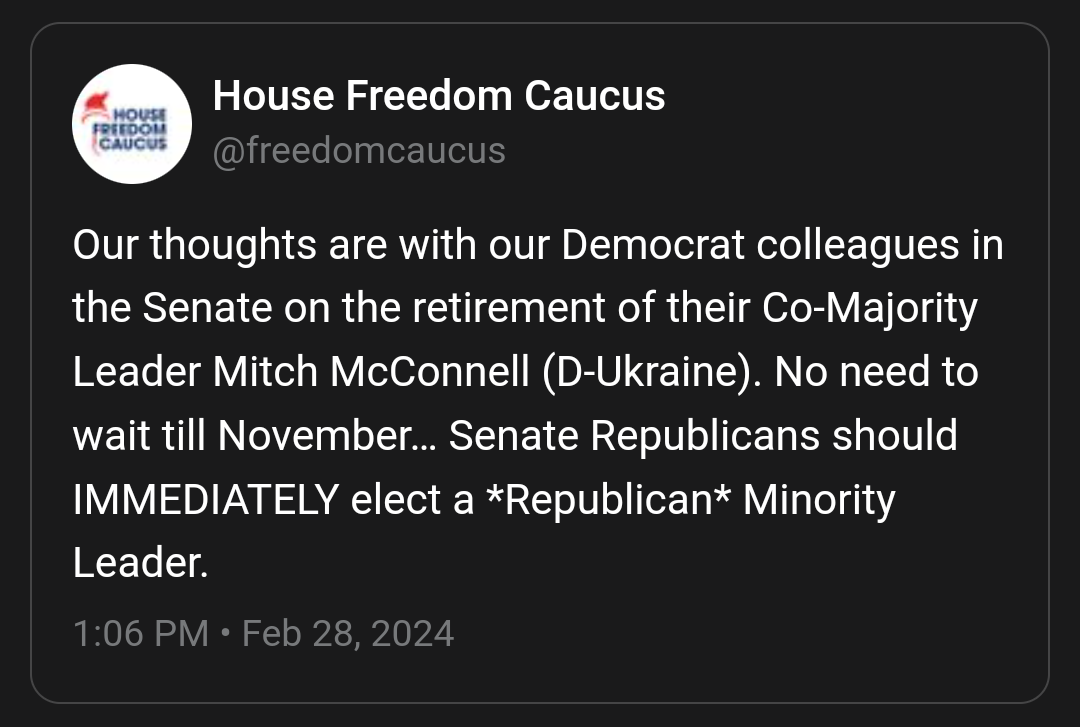Image resolution: width=1080 pixels, height=727 pixels.
Task: Open the House Freedom Caucus display name
Action: pos(439,95)
